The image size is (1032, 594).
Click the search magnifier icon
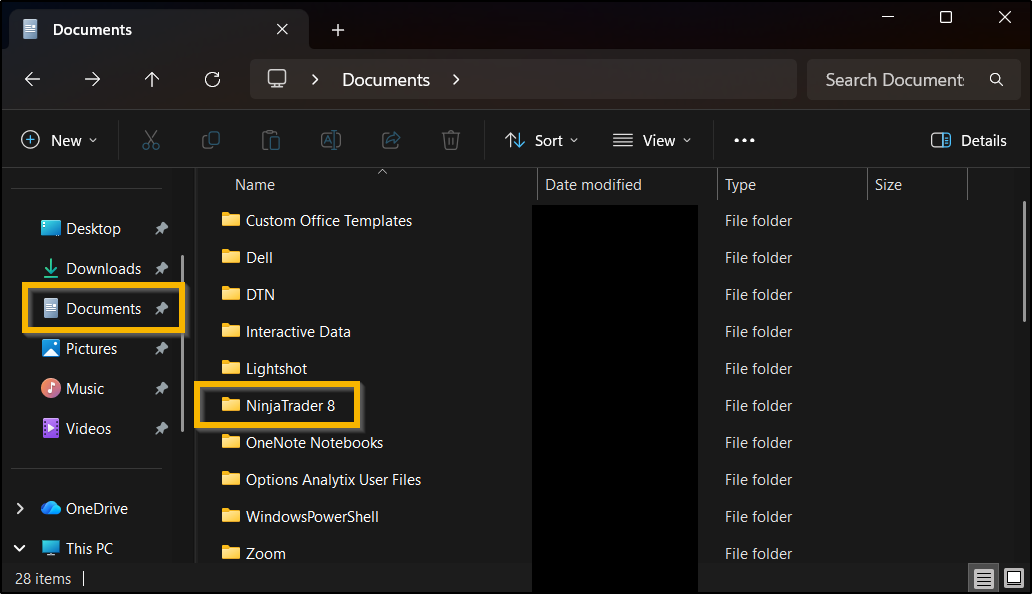pyautogui.click(x=996, y=80)
